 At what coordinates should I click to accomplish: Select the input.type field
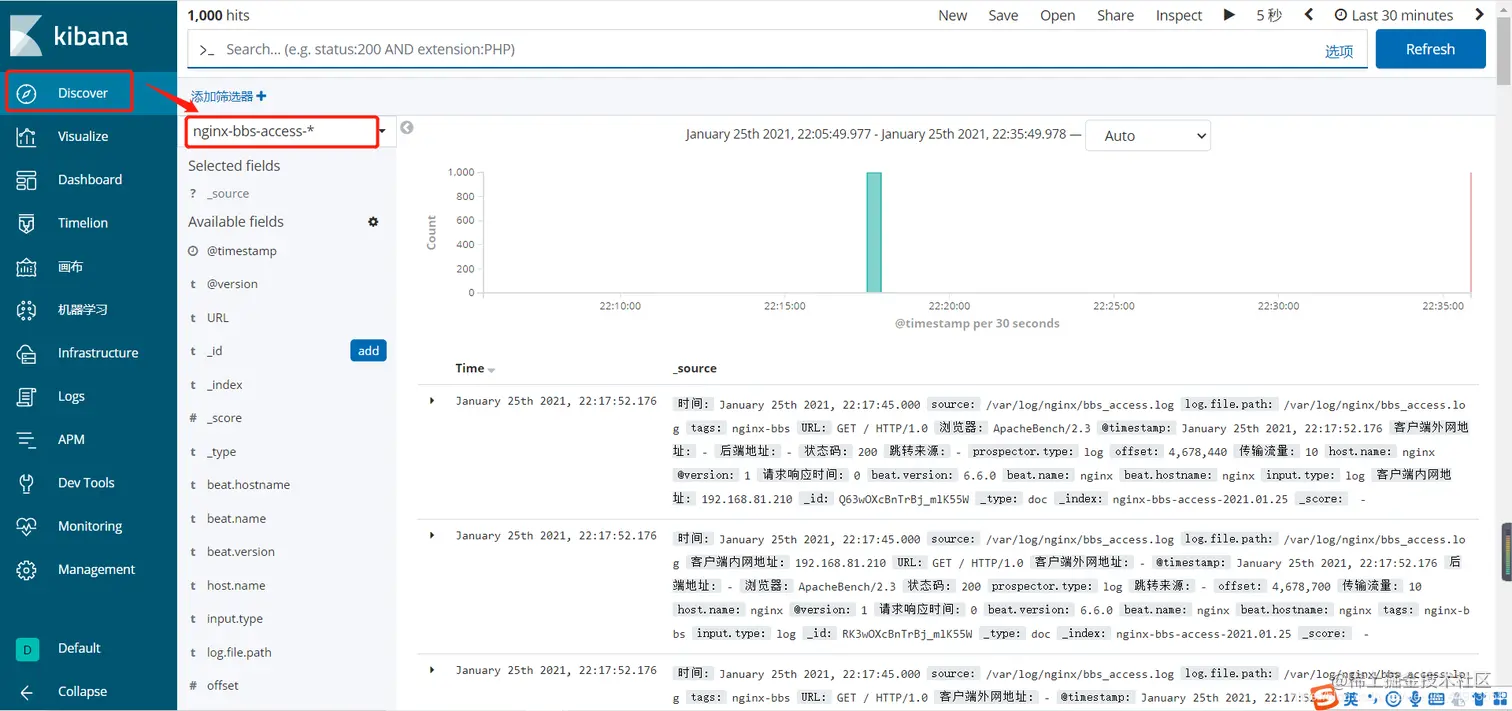pos(235,619)
